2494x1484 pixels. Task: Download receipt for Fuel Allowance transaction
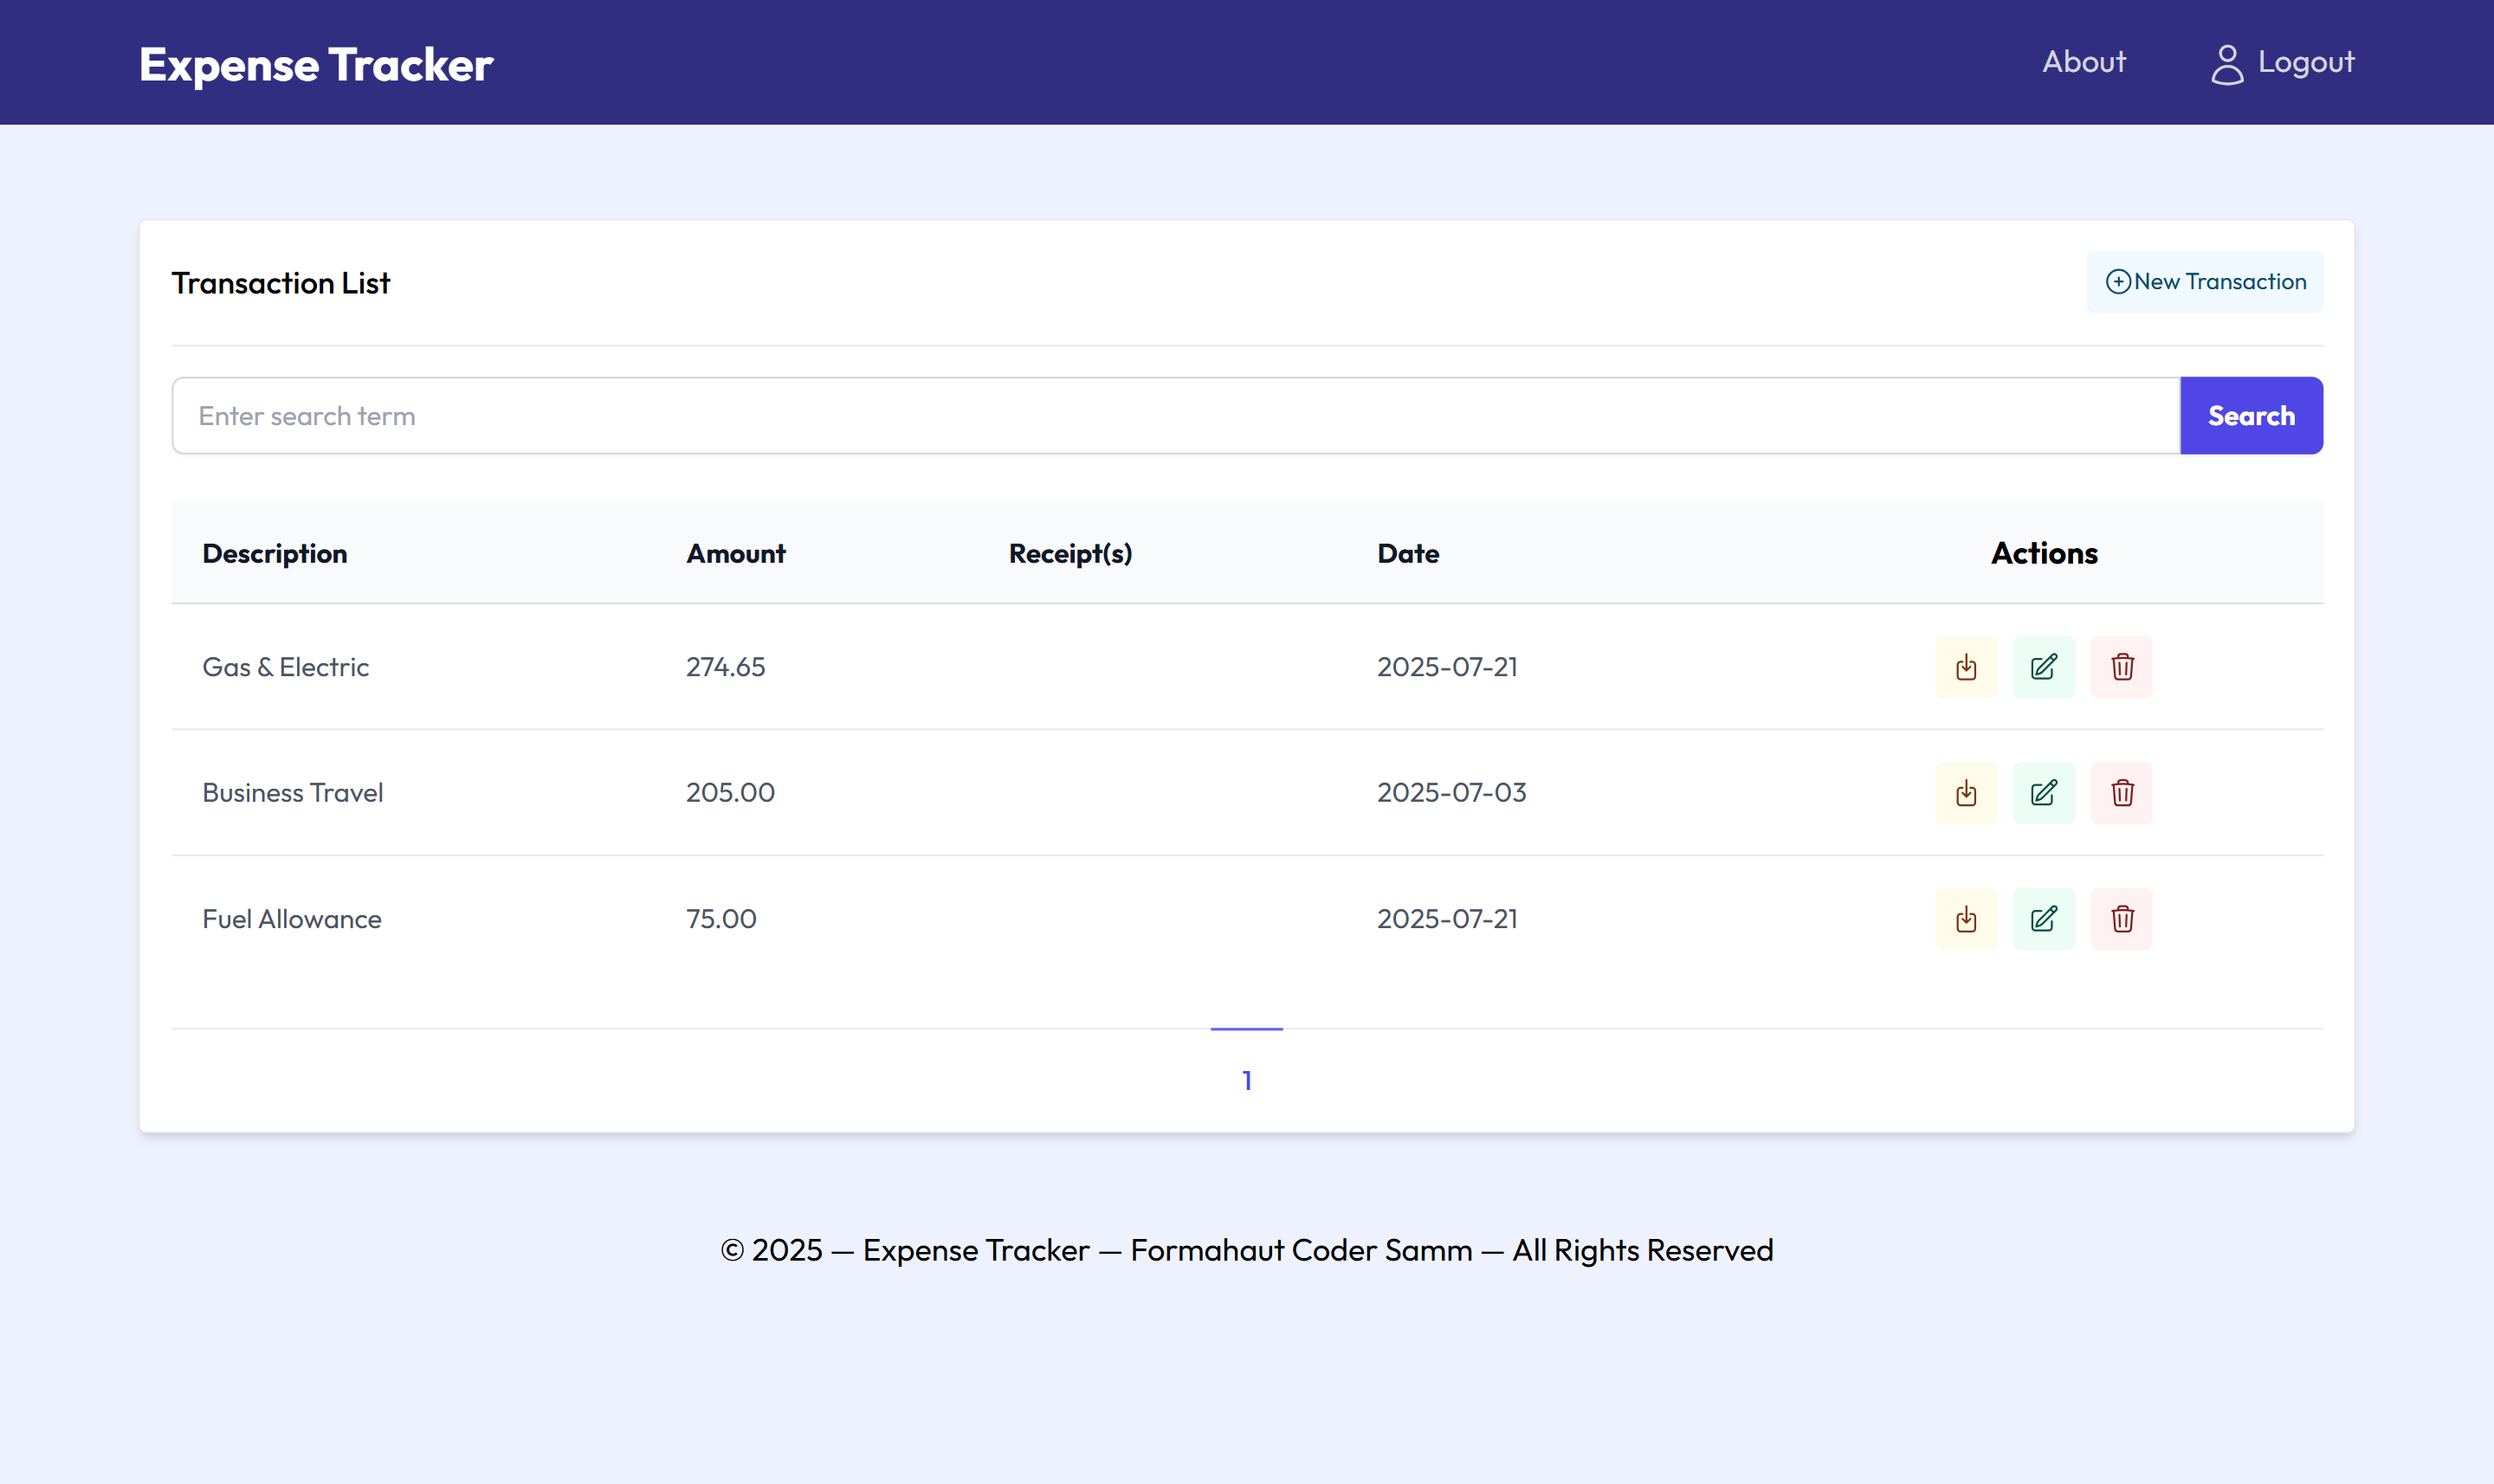point(1965,919)
